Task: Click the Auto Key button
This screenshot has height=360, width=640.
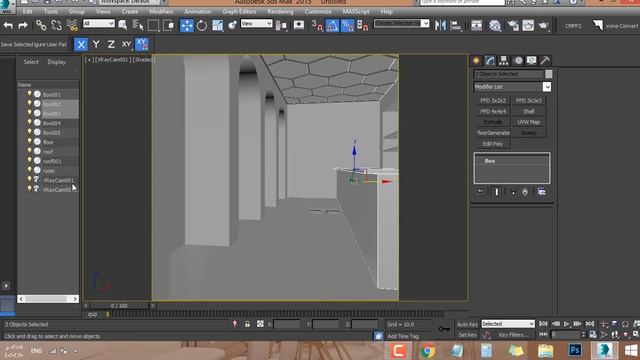Action: tap(467, 324)
